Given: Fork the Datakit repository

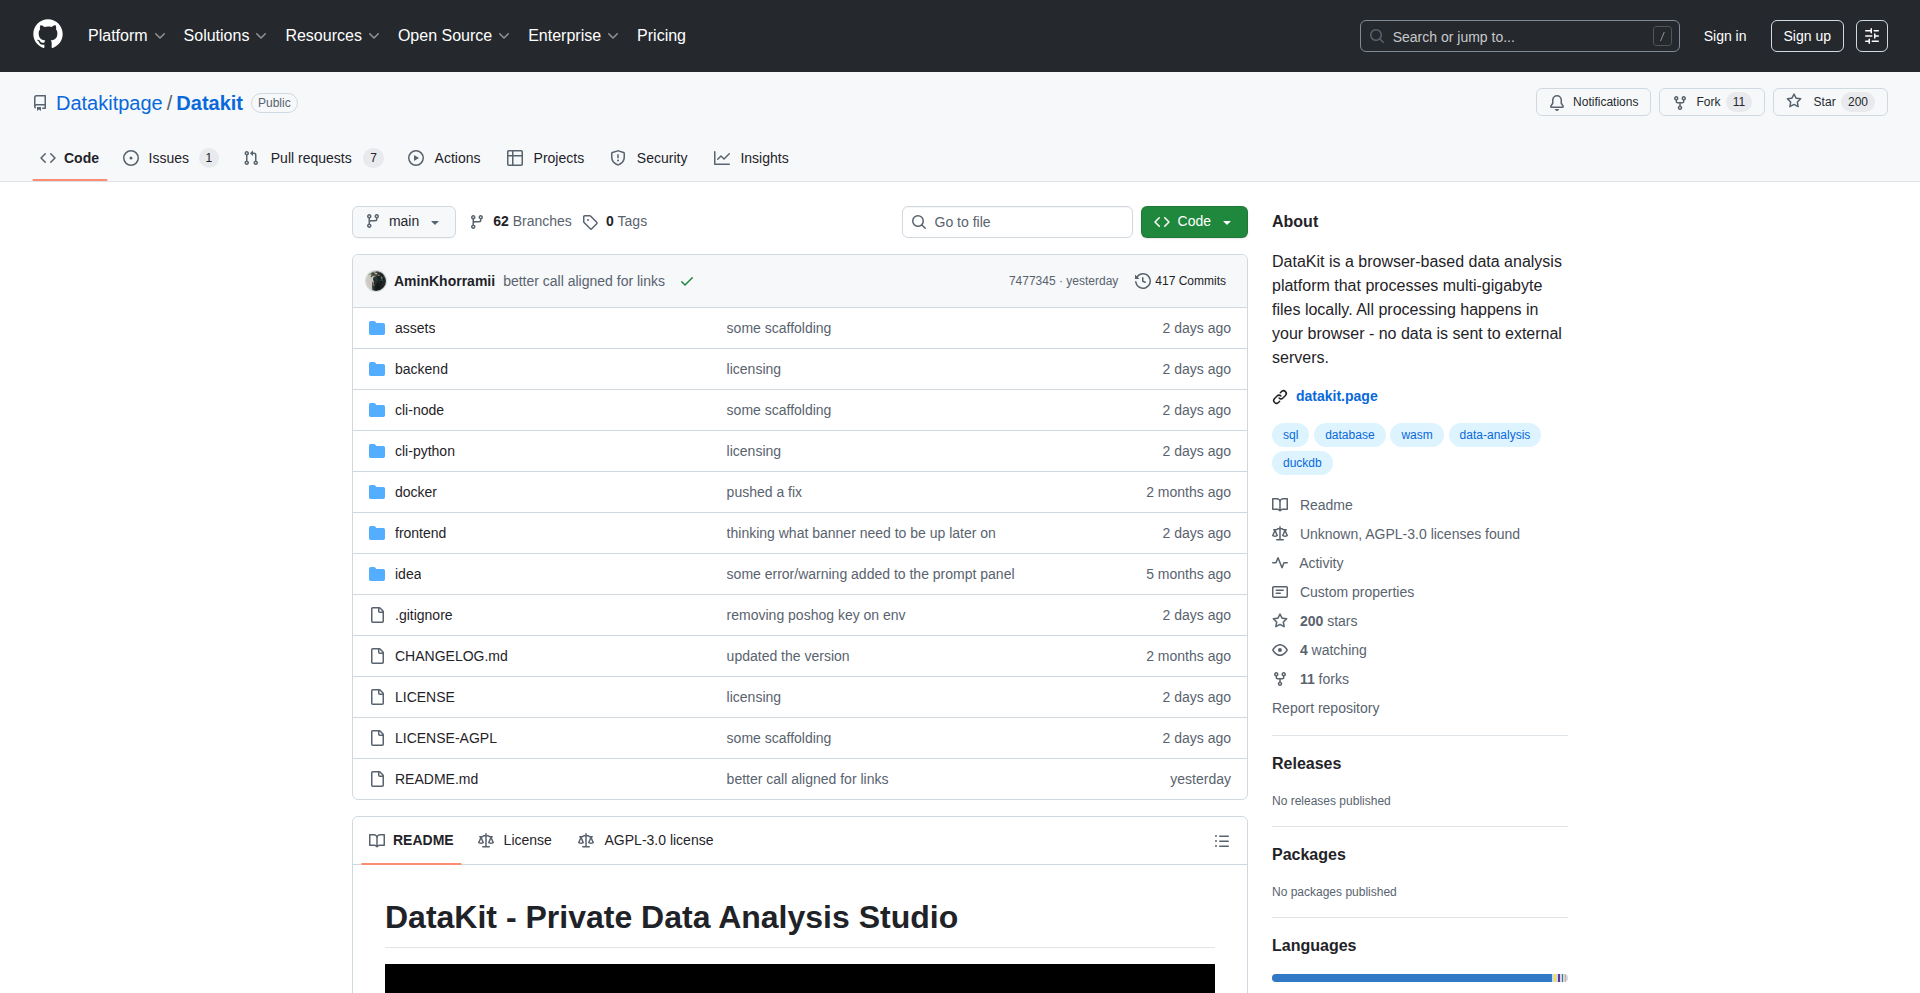Looking at the screenshot, I should (1711, 102).
